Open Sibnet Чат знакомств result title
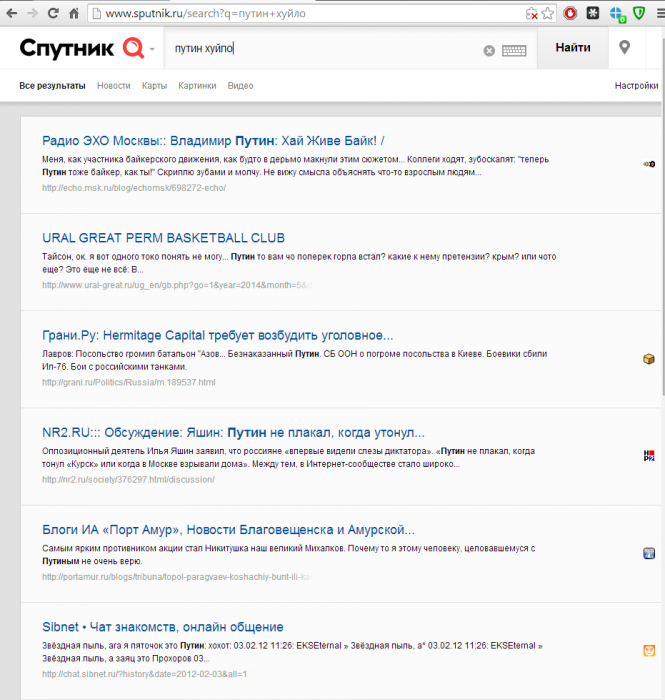Viewport: 665px width, 700px height. tap(163, 627)
